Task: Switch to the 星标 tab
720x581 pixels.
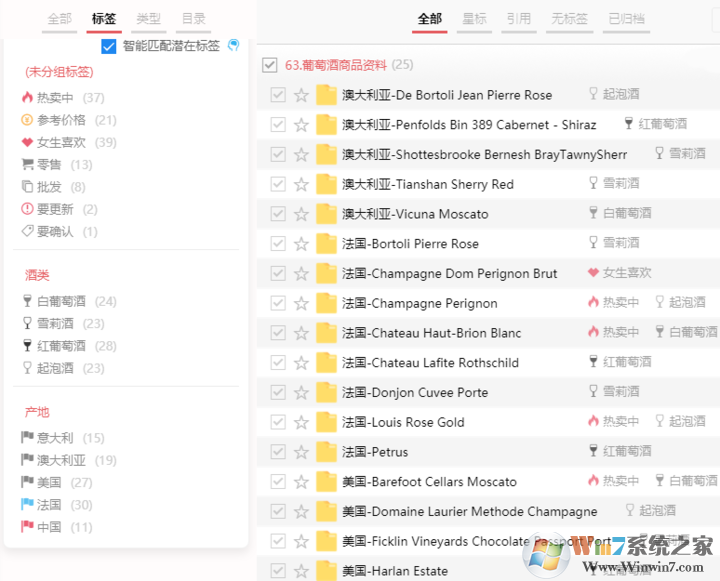Action: 474,19
